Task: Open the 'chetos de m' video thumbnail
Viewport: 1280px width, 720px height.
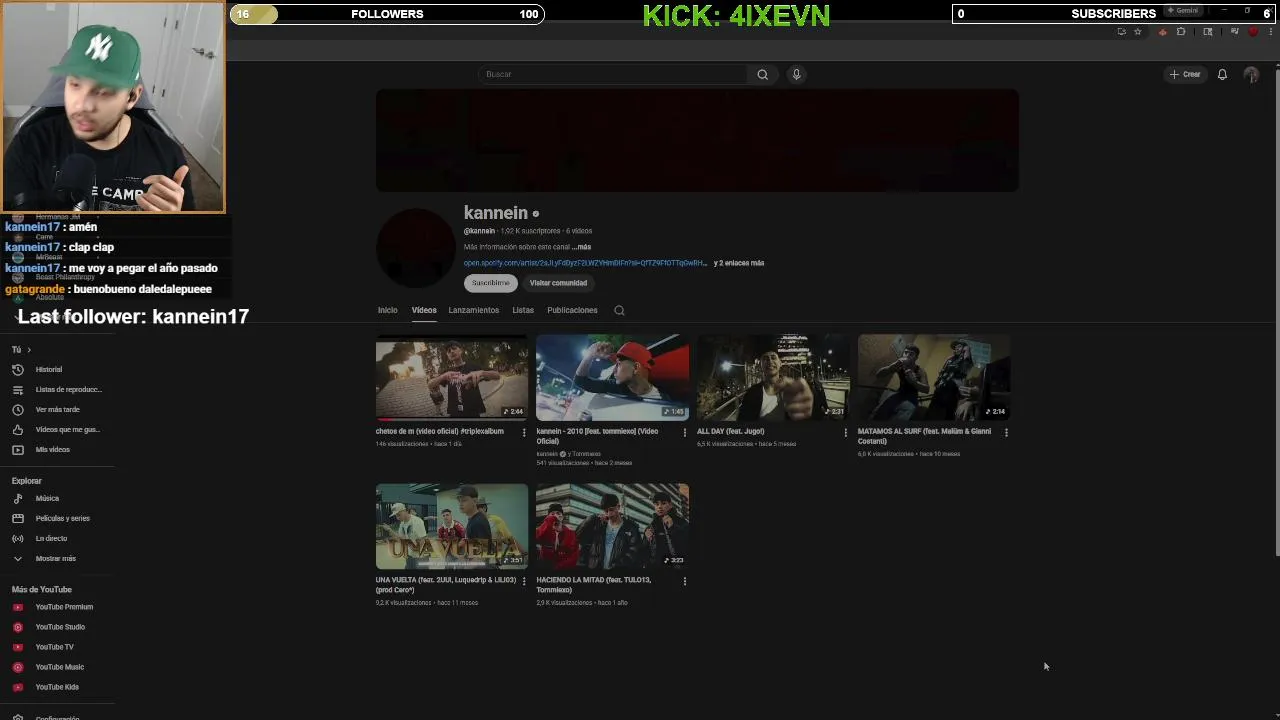Action: tap(452, 377)
